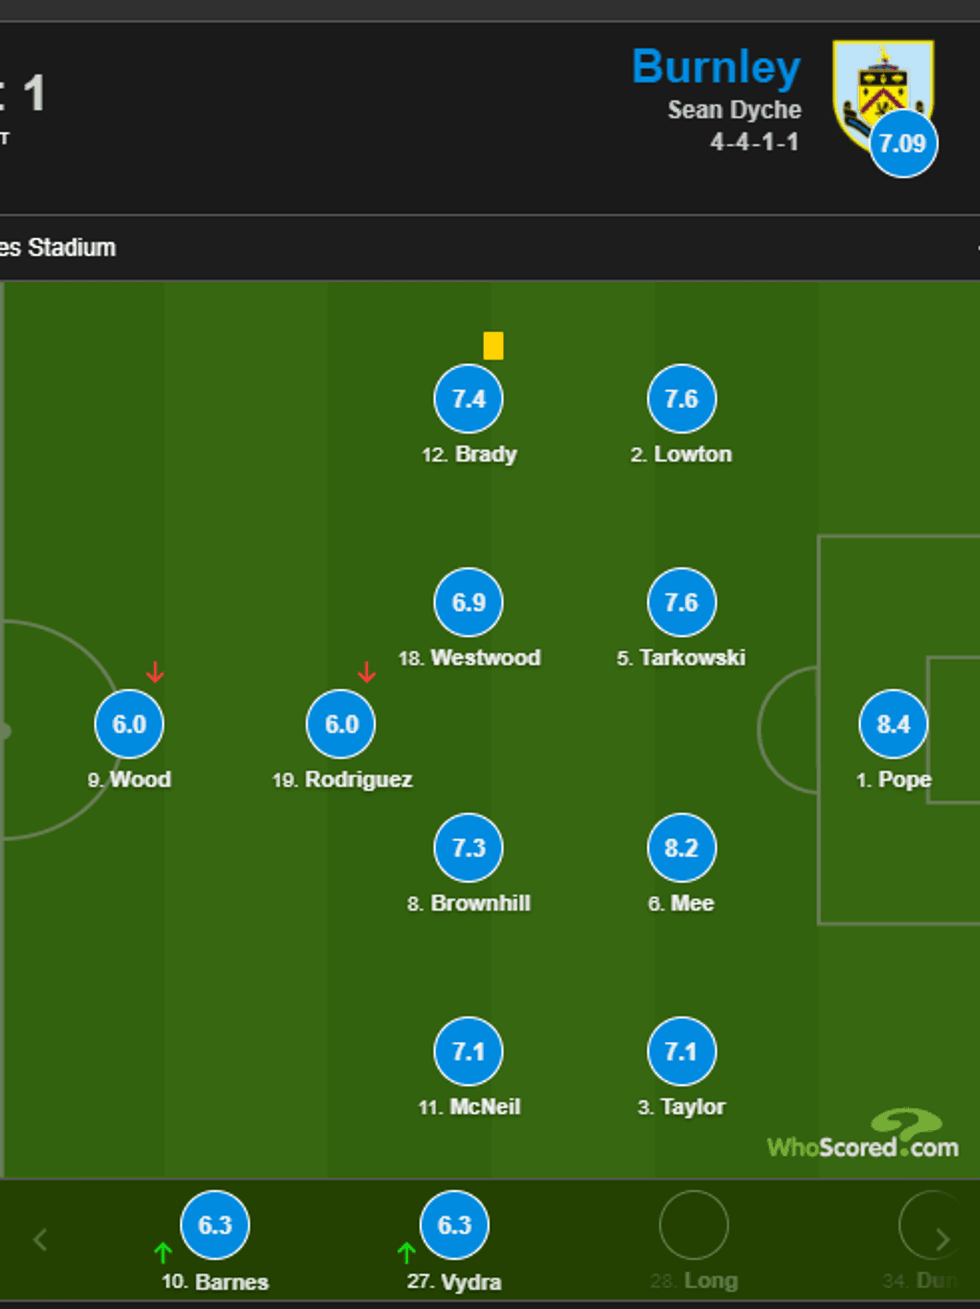Select substitute Barnes' 6.3 rating

[x=215, y=1225]
